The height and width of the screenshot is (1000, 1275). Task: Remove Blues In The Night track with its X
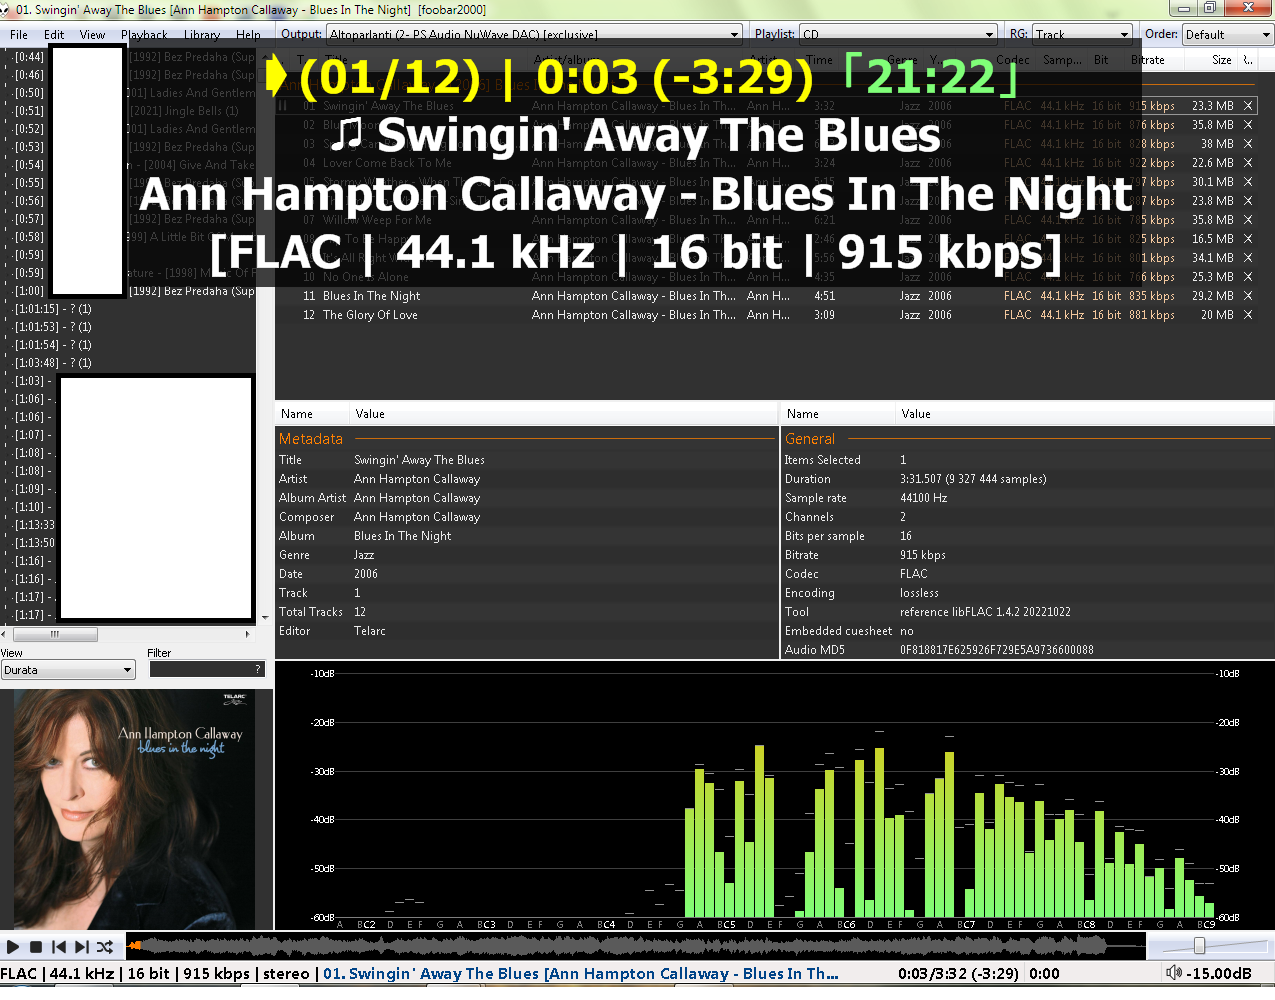(x=1248, y=296)
